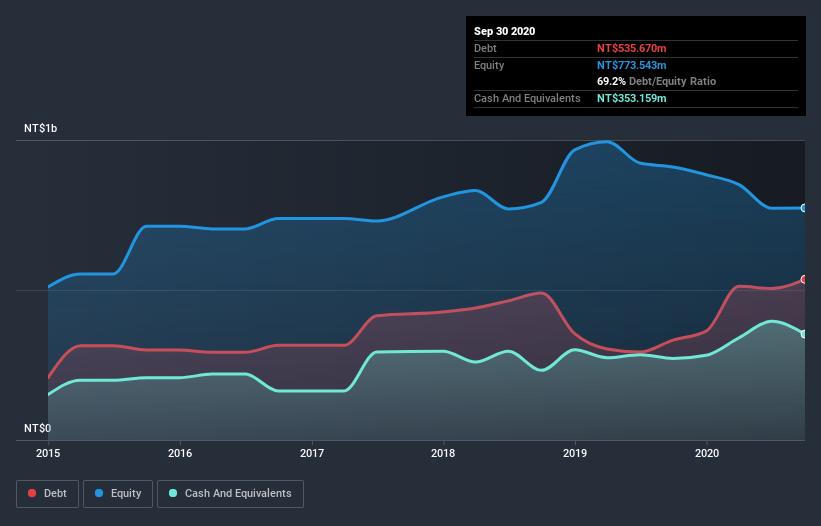The height and width of the screenshot is (526, 821).
Task: Click the 2016 x-axis label
Action: [x=180, y=453]
